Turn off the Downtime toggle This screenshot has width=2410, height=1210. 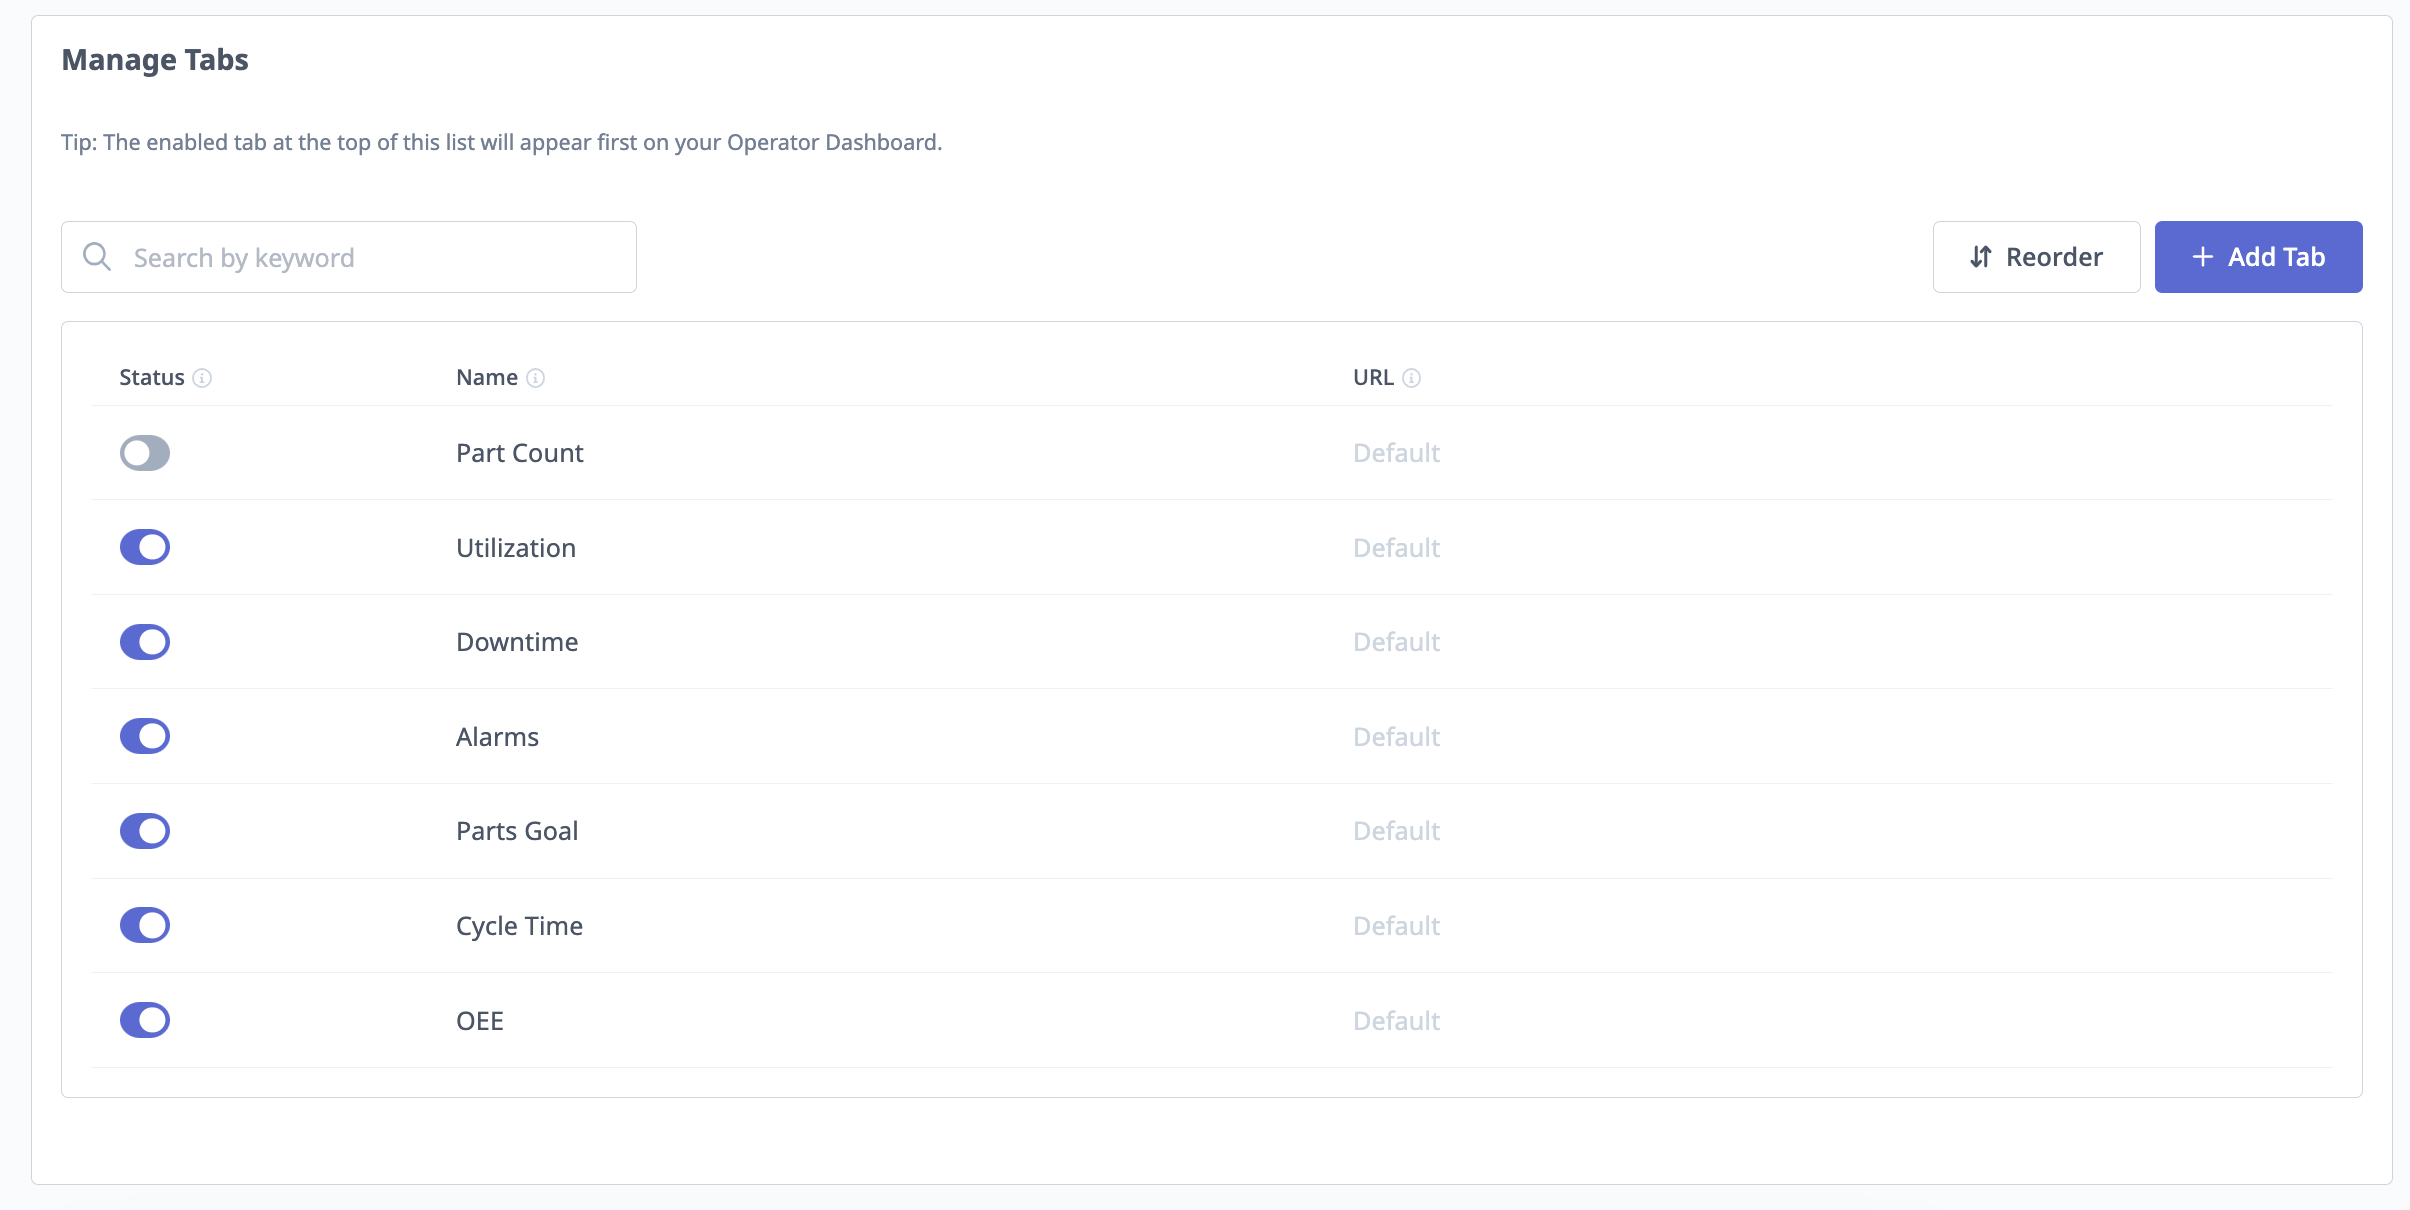point(145,642)
